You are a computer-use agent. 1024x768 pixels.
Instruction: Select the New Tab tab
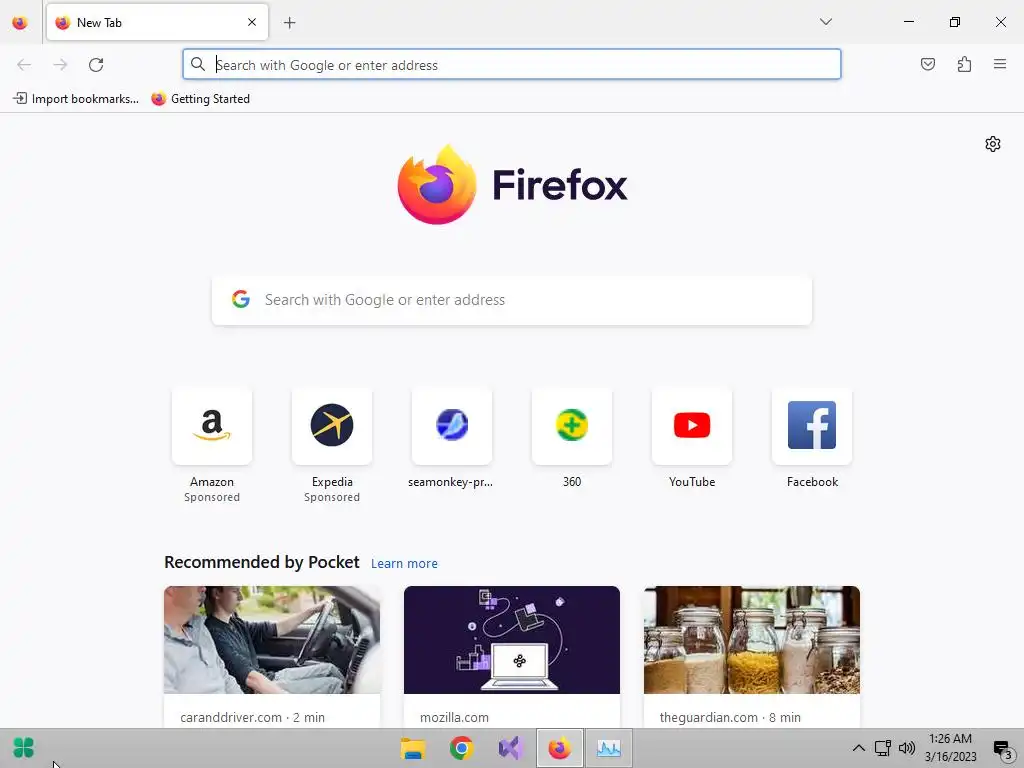(x=157, y=22)
